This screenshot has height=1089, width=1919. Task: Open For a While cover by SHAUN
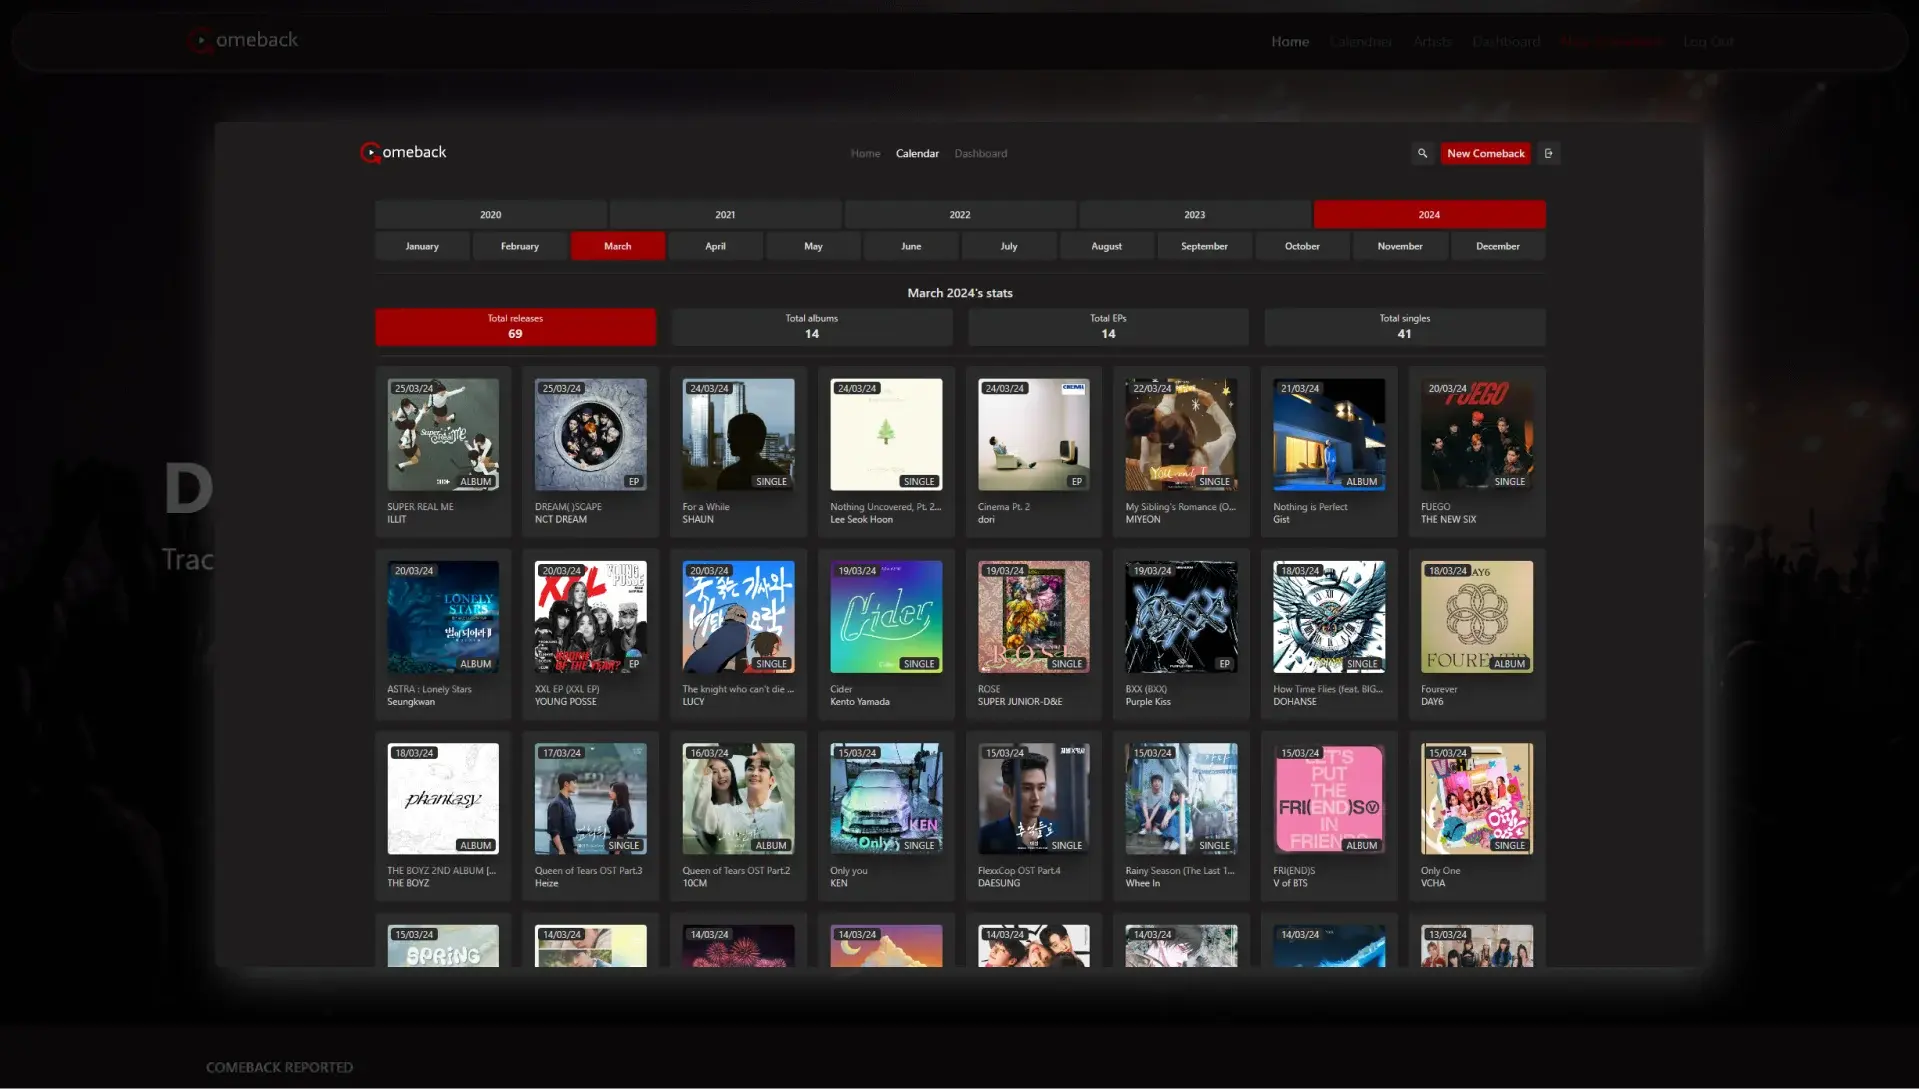click(x=738, y=434)
